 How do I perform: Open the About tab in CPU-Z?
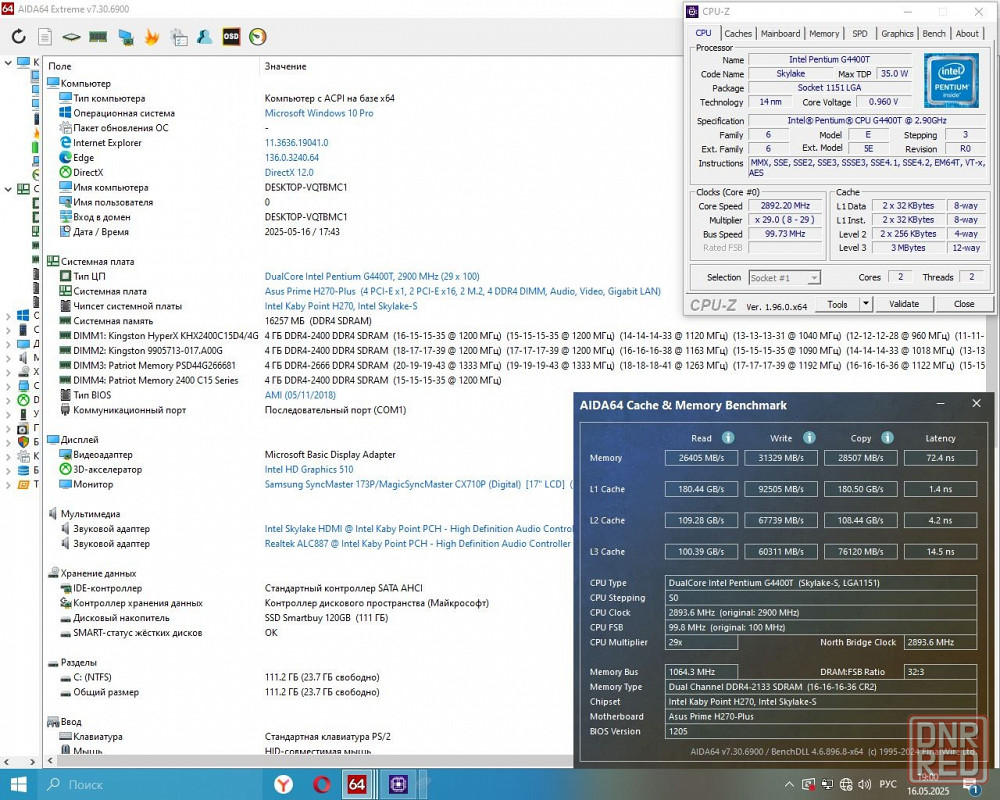pyautogui.click(x=967, y=33)
